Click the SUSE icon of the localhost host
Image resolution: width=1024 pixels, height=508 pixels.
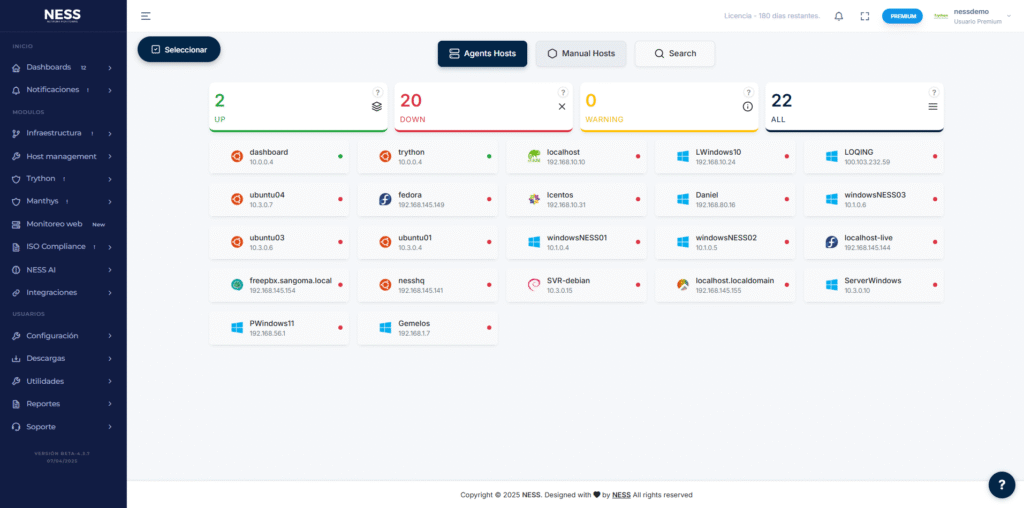tap(534, 157)
